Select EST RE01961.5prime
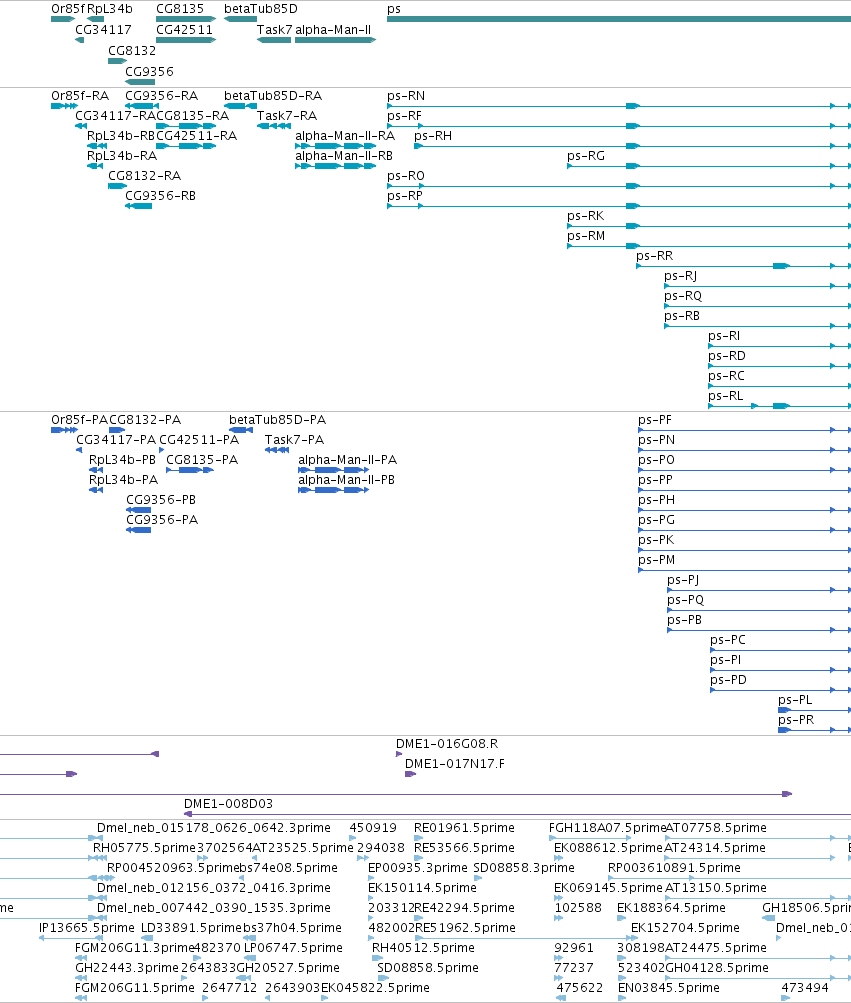851x1003 pixels. (x=464, y=828)
